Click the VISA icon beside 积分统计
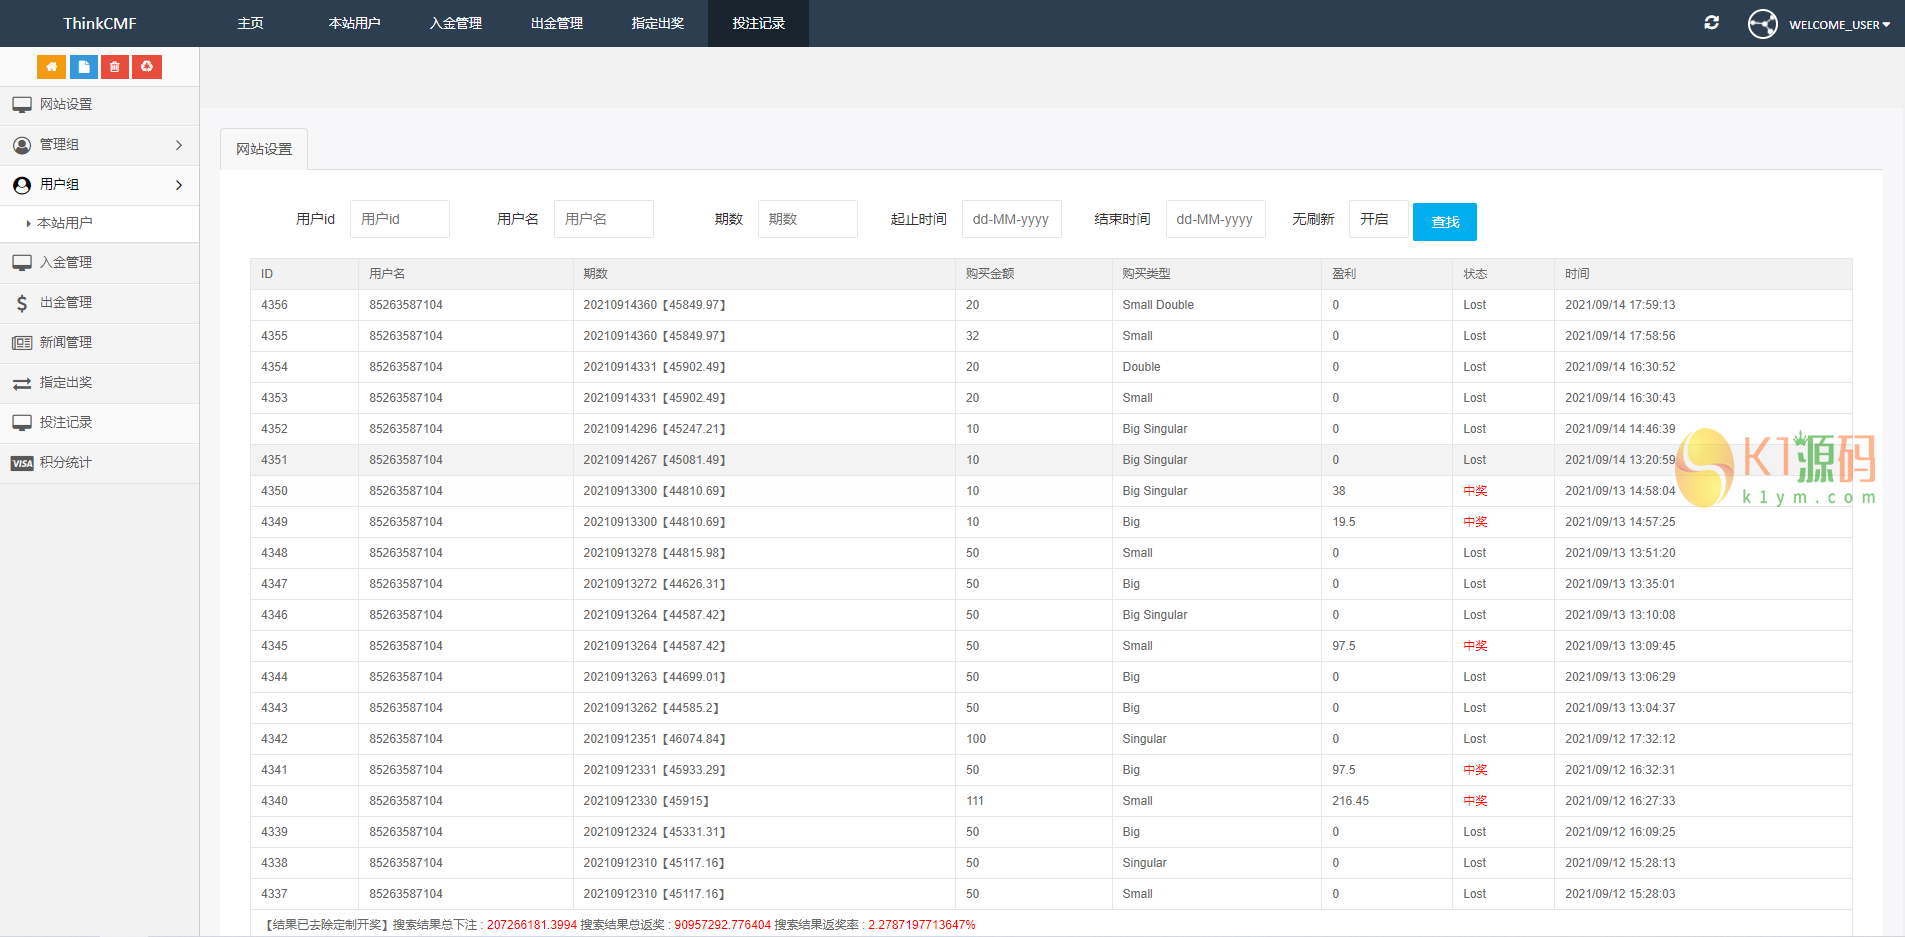Screen dimensions: 1905x937 coord(22,463)
